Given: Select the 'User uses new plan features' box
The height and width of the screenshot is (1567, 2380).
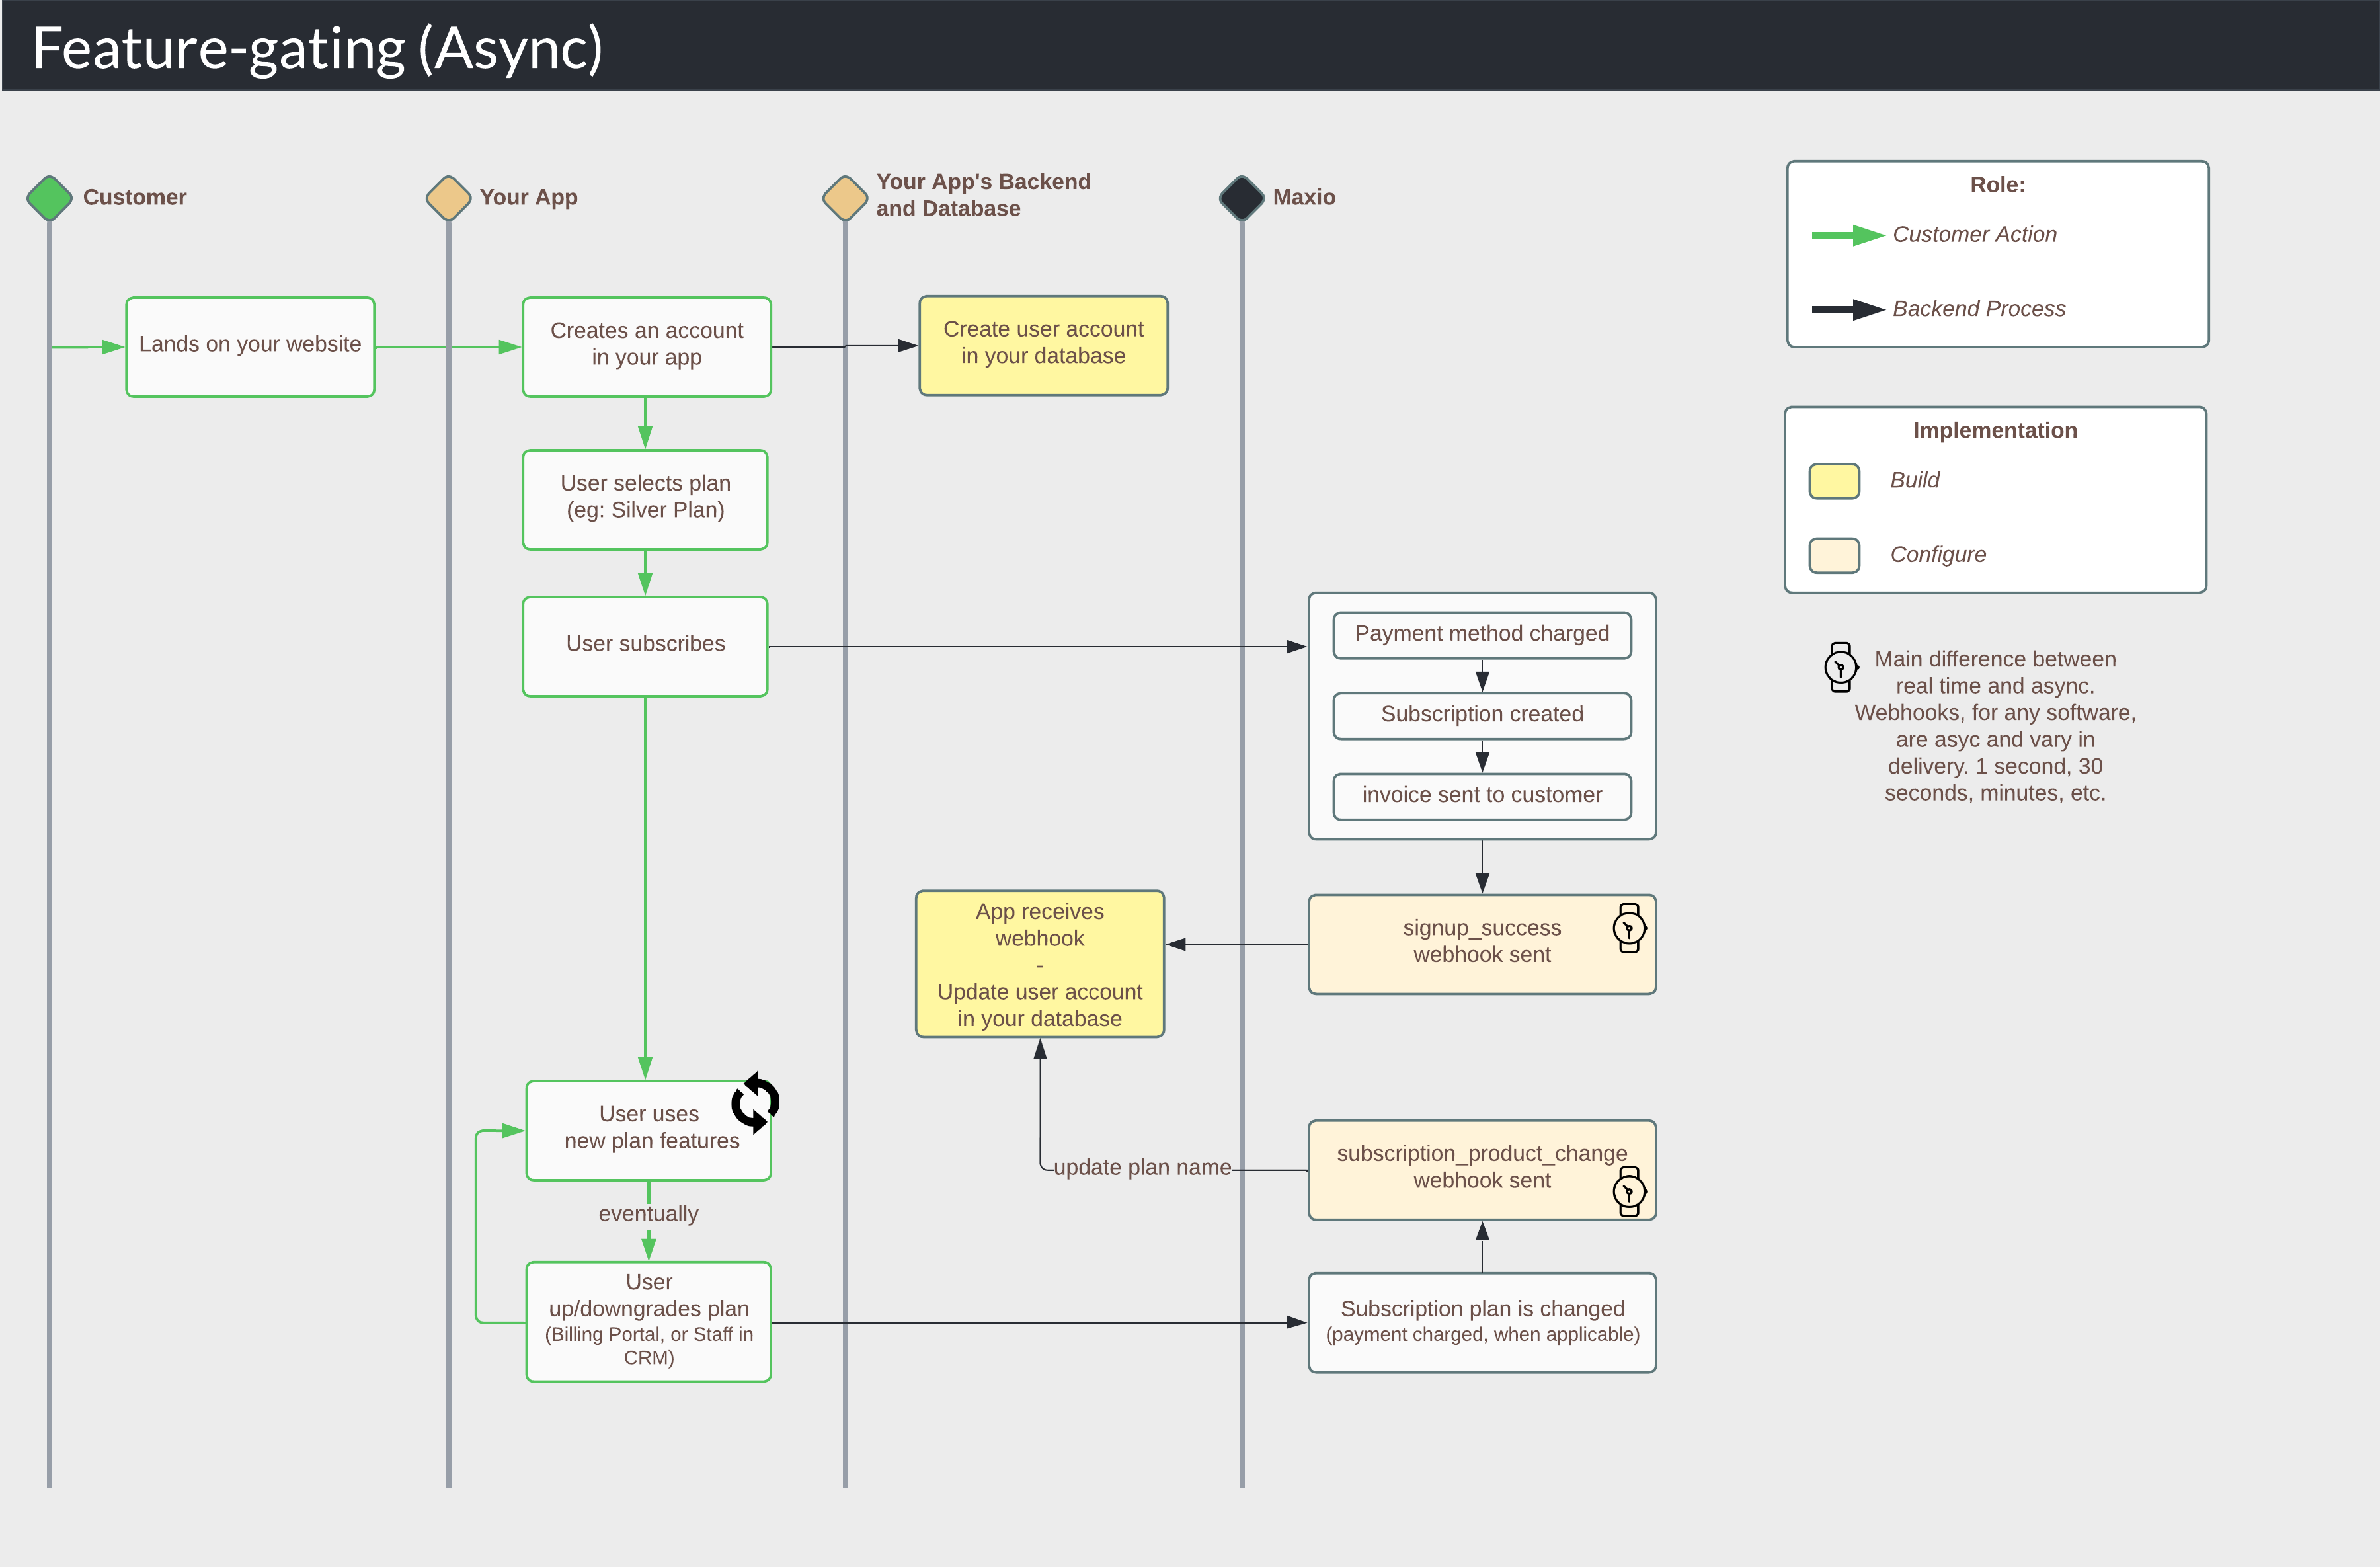Looking at the screenshot, I should pos(648,1130).
